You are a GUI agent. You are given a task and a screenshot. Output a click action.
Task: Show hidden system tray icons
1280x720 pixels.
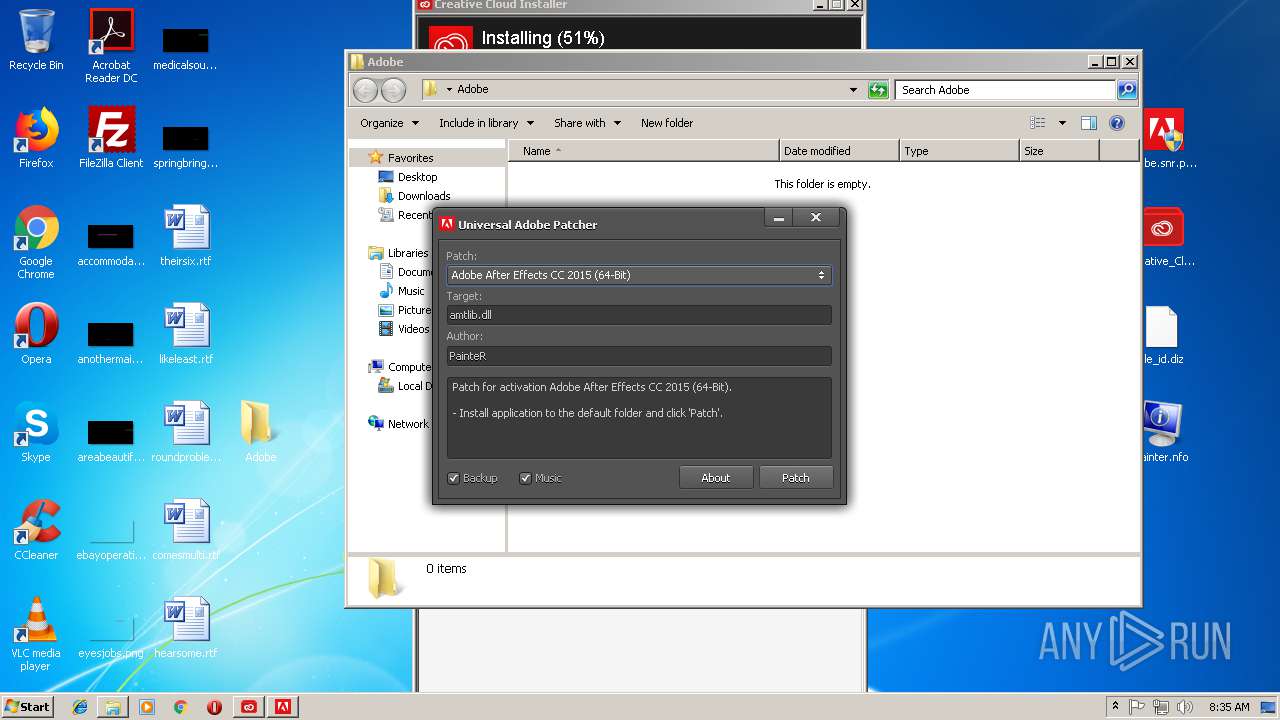1115,707
